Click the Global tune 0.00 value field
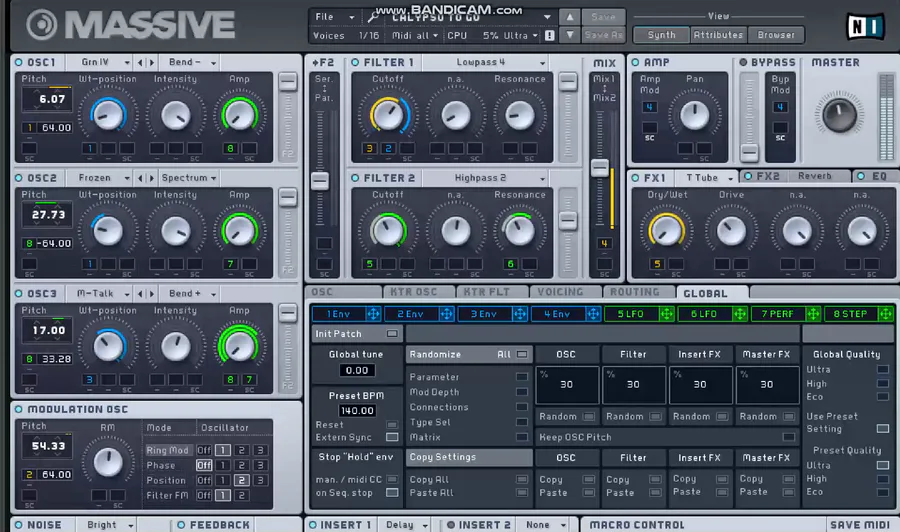Image resolution: width=900 pixels, height=532 pixels. [x=356, y=371]
